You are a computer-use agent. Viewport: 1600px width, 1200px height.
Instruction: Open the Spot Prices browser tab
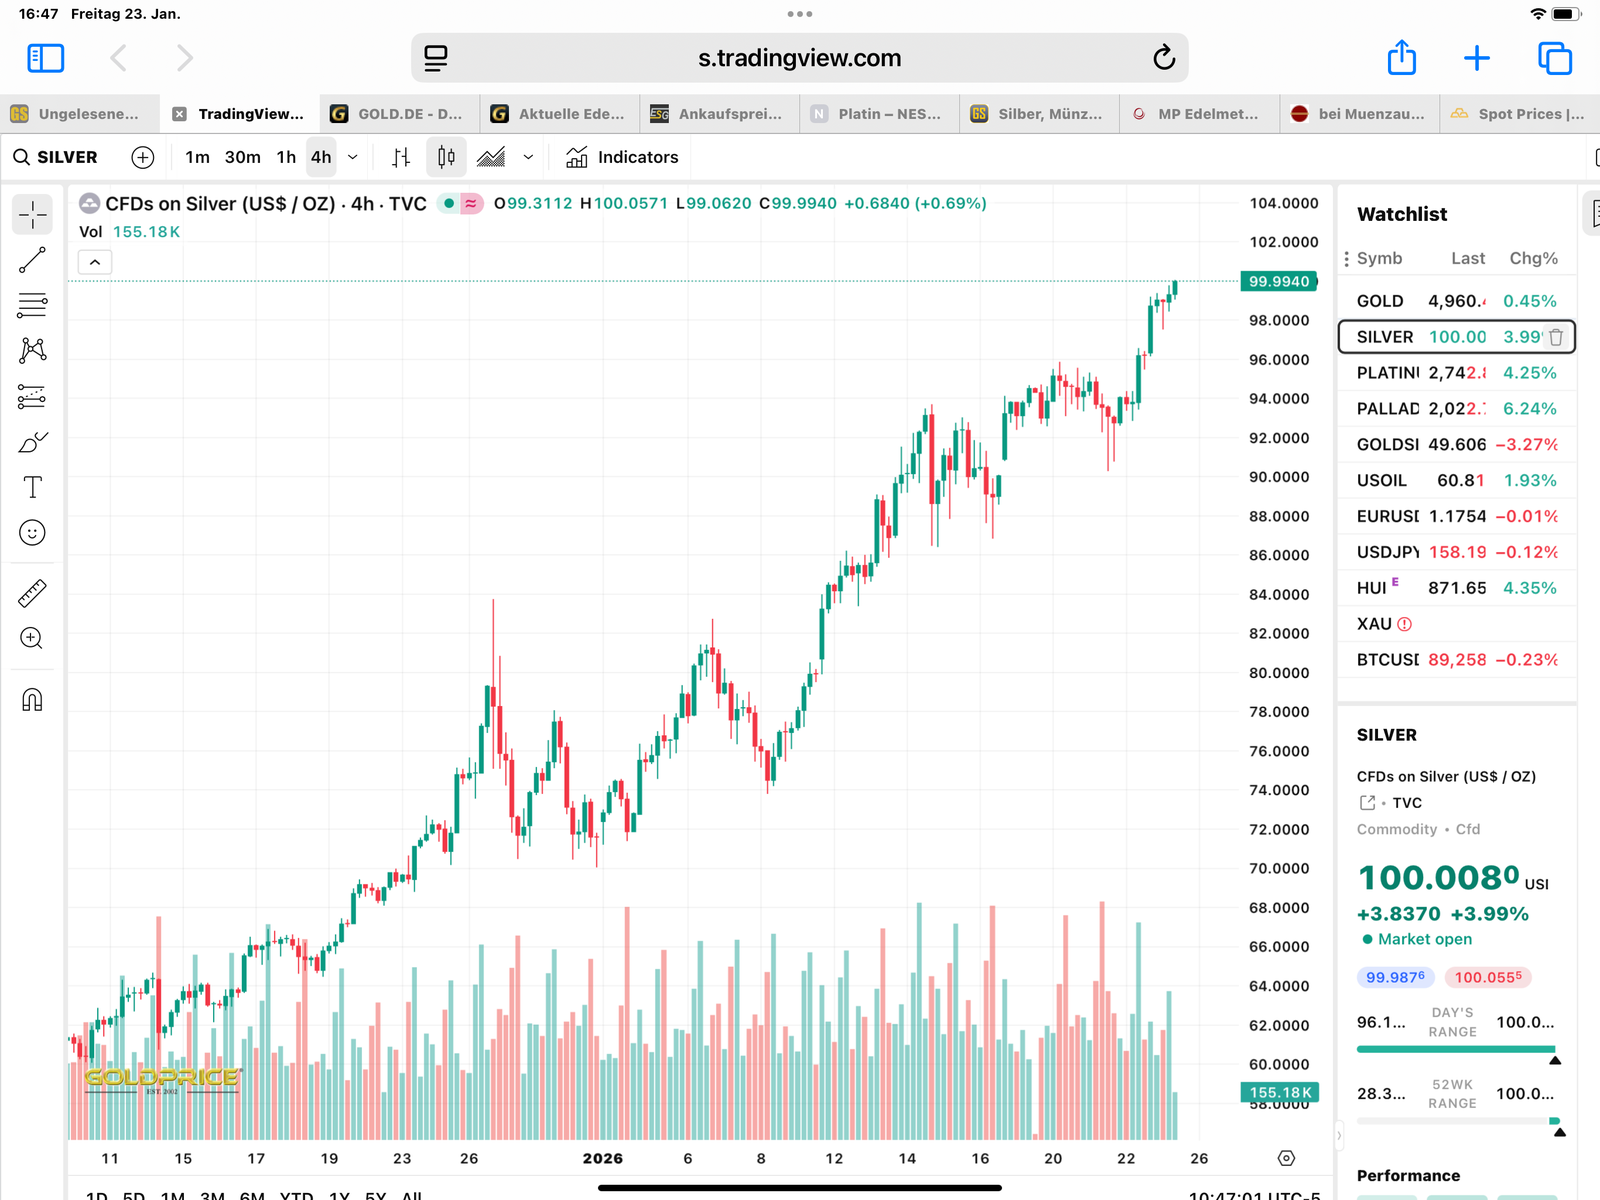pos(1520,114)
